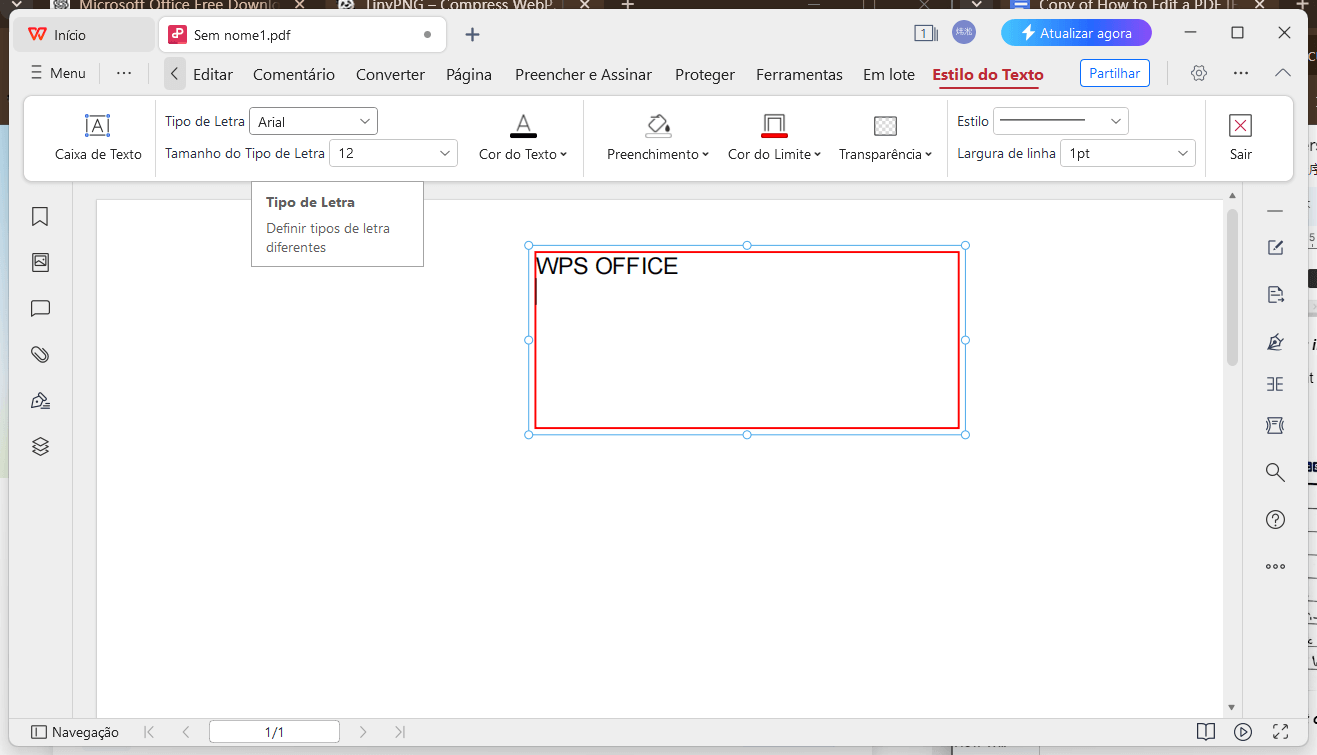
Task: Click the export document icon in right sidebar
Action: 1275,294
